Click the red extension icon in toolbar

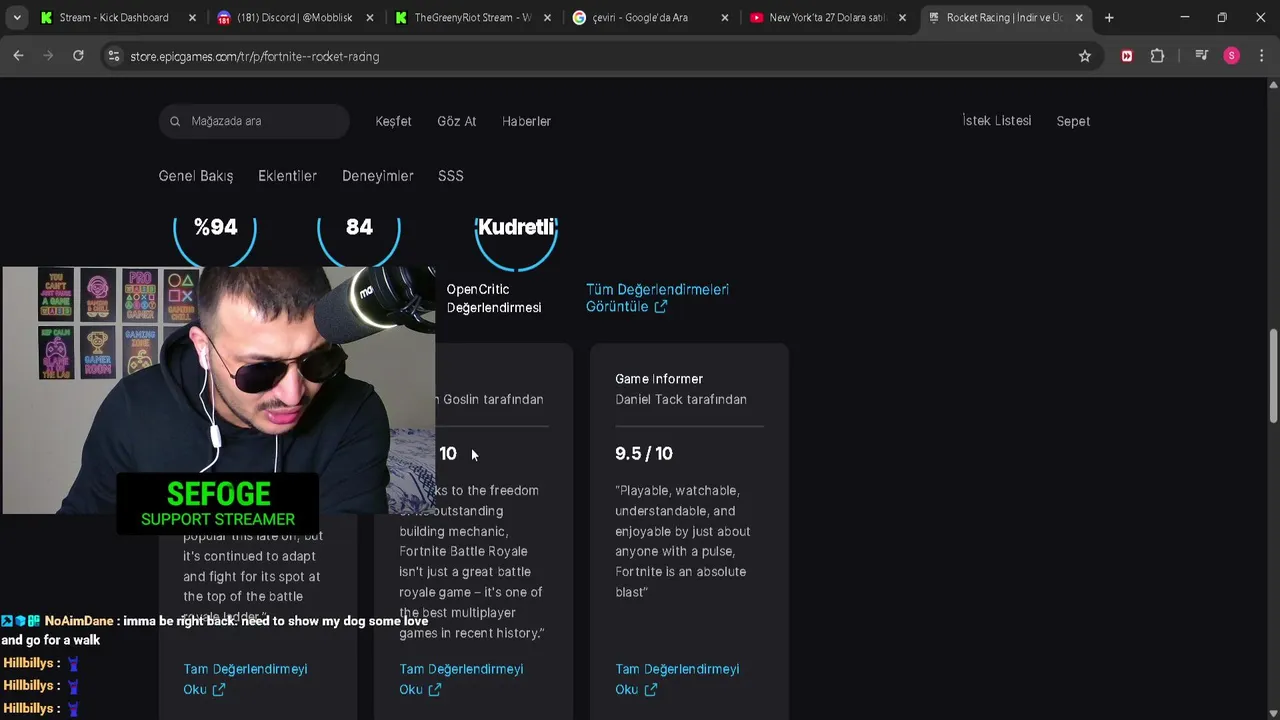click(1127, 56)
